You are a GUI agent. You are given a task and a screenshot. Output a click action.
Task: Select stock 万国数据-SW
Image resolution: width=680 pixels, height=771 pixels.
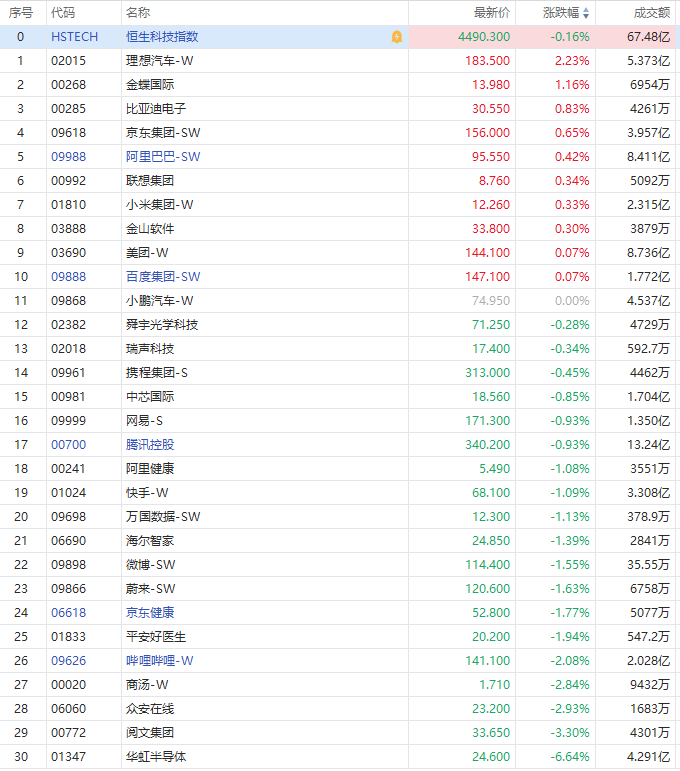163,517
